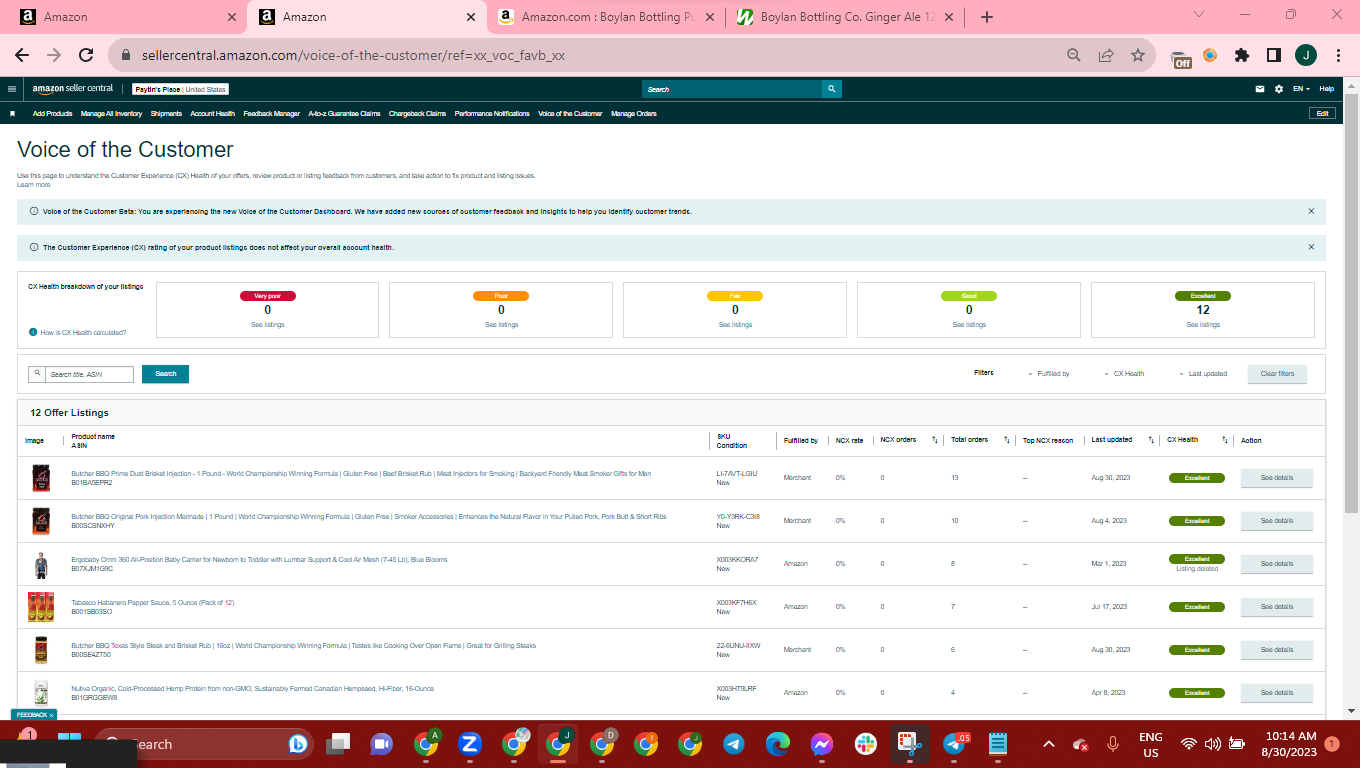
Task: Open the Seller Central mail icon
Action: pos(1261,89)
